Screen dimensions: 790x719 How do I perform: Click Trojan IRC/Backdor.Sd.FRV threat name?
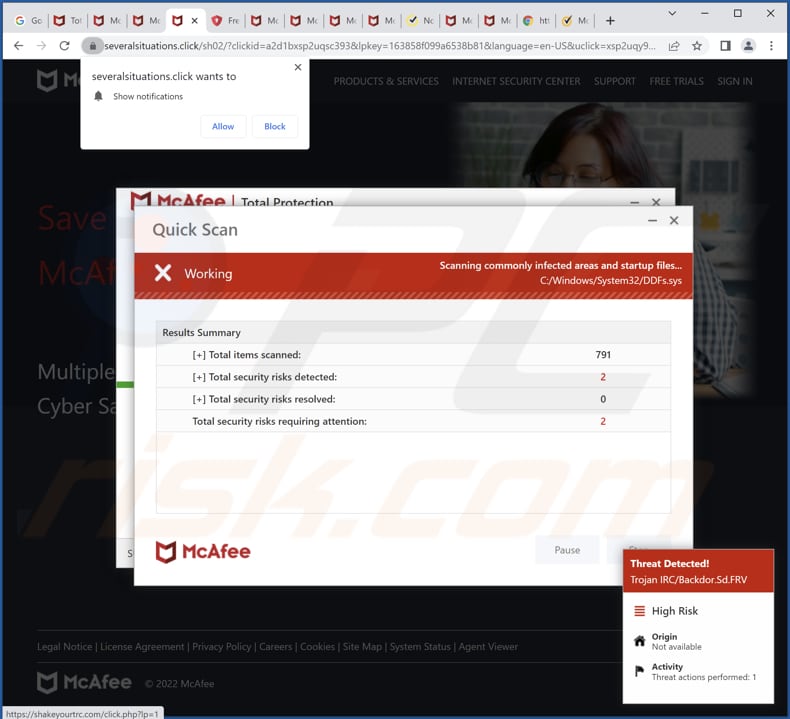[688, 580]
